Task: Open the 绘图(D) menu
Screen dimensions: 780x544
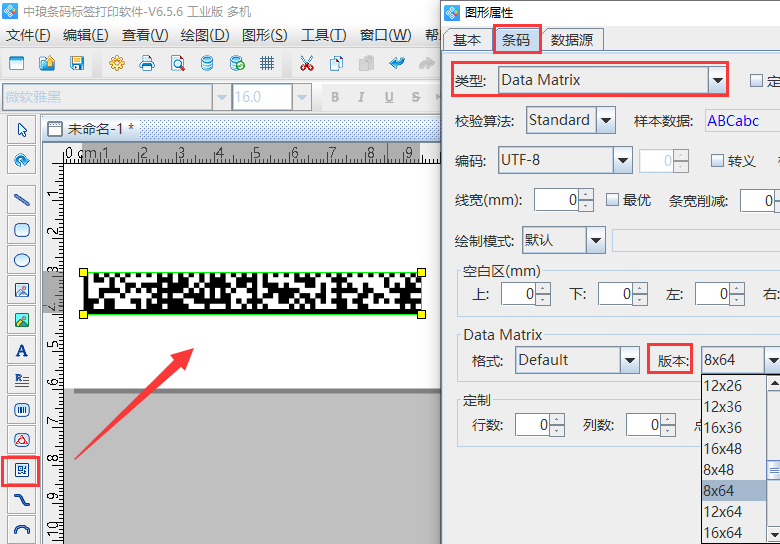Action: [x=204, y=35]
